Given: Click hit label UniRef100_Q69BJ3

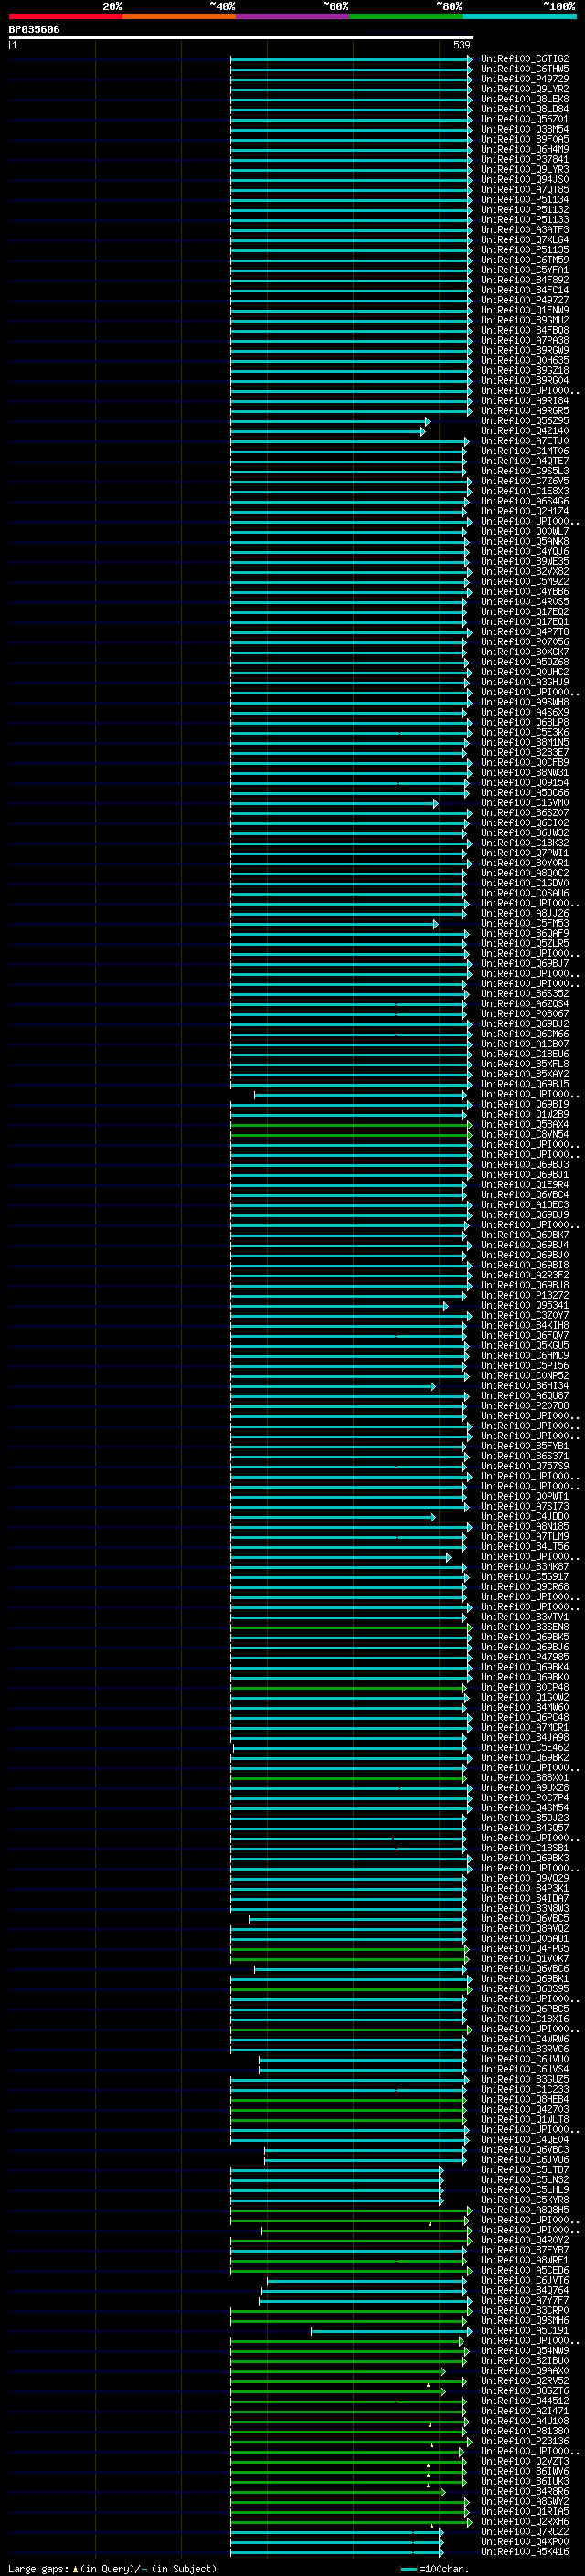Looking at the screenshot, I should coord(525,1164).
